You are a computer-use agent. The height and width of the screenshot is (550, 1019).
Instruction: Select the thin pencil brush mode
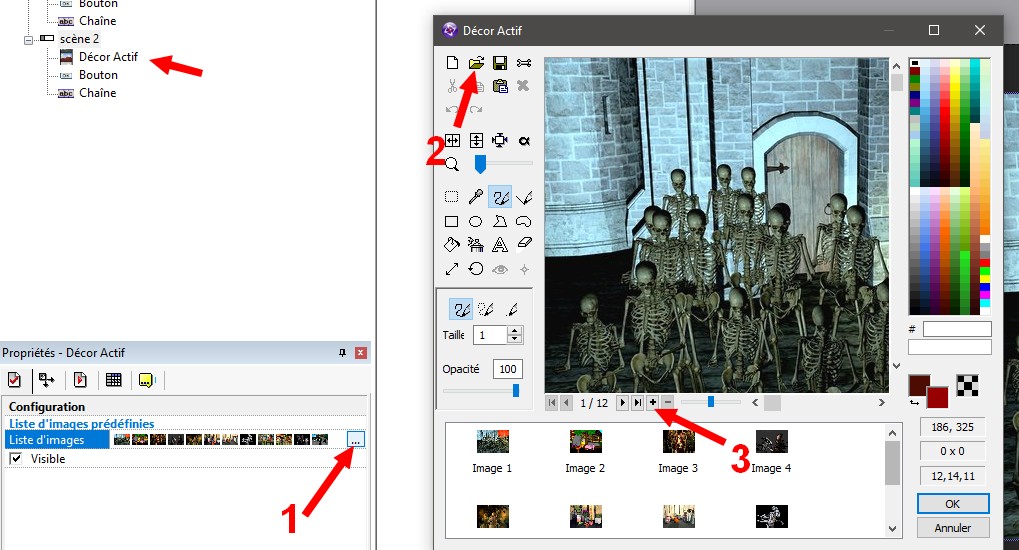click(511, 309)
